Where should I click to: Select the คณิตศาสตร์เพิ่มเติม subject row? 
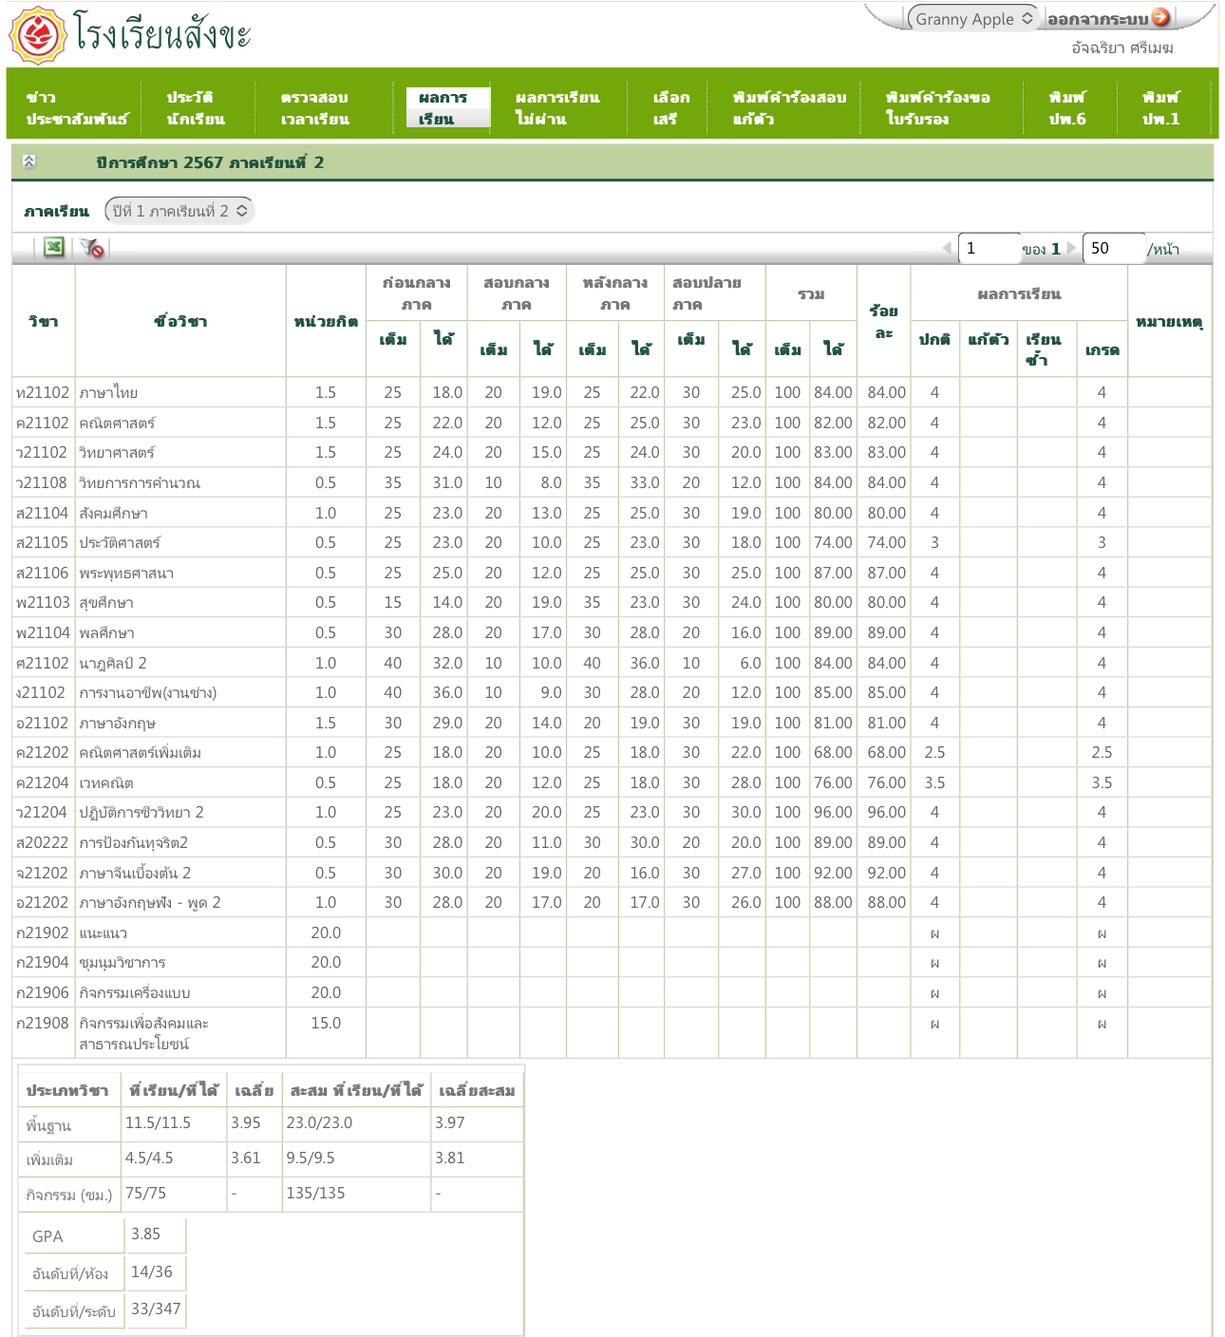(612, 752)
